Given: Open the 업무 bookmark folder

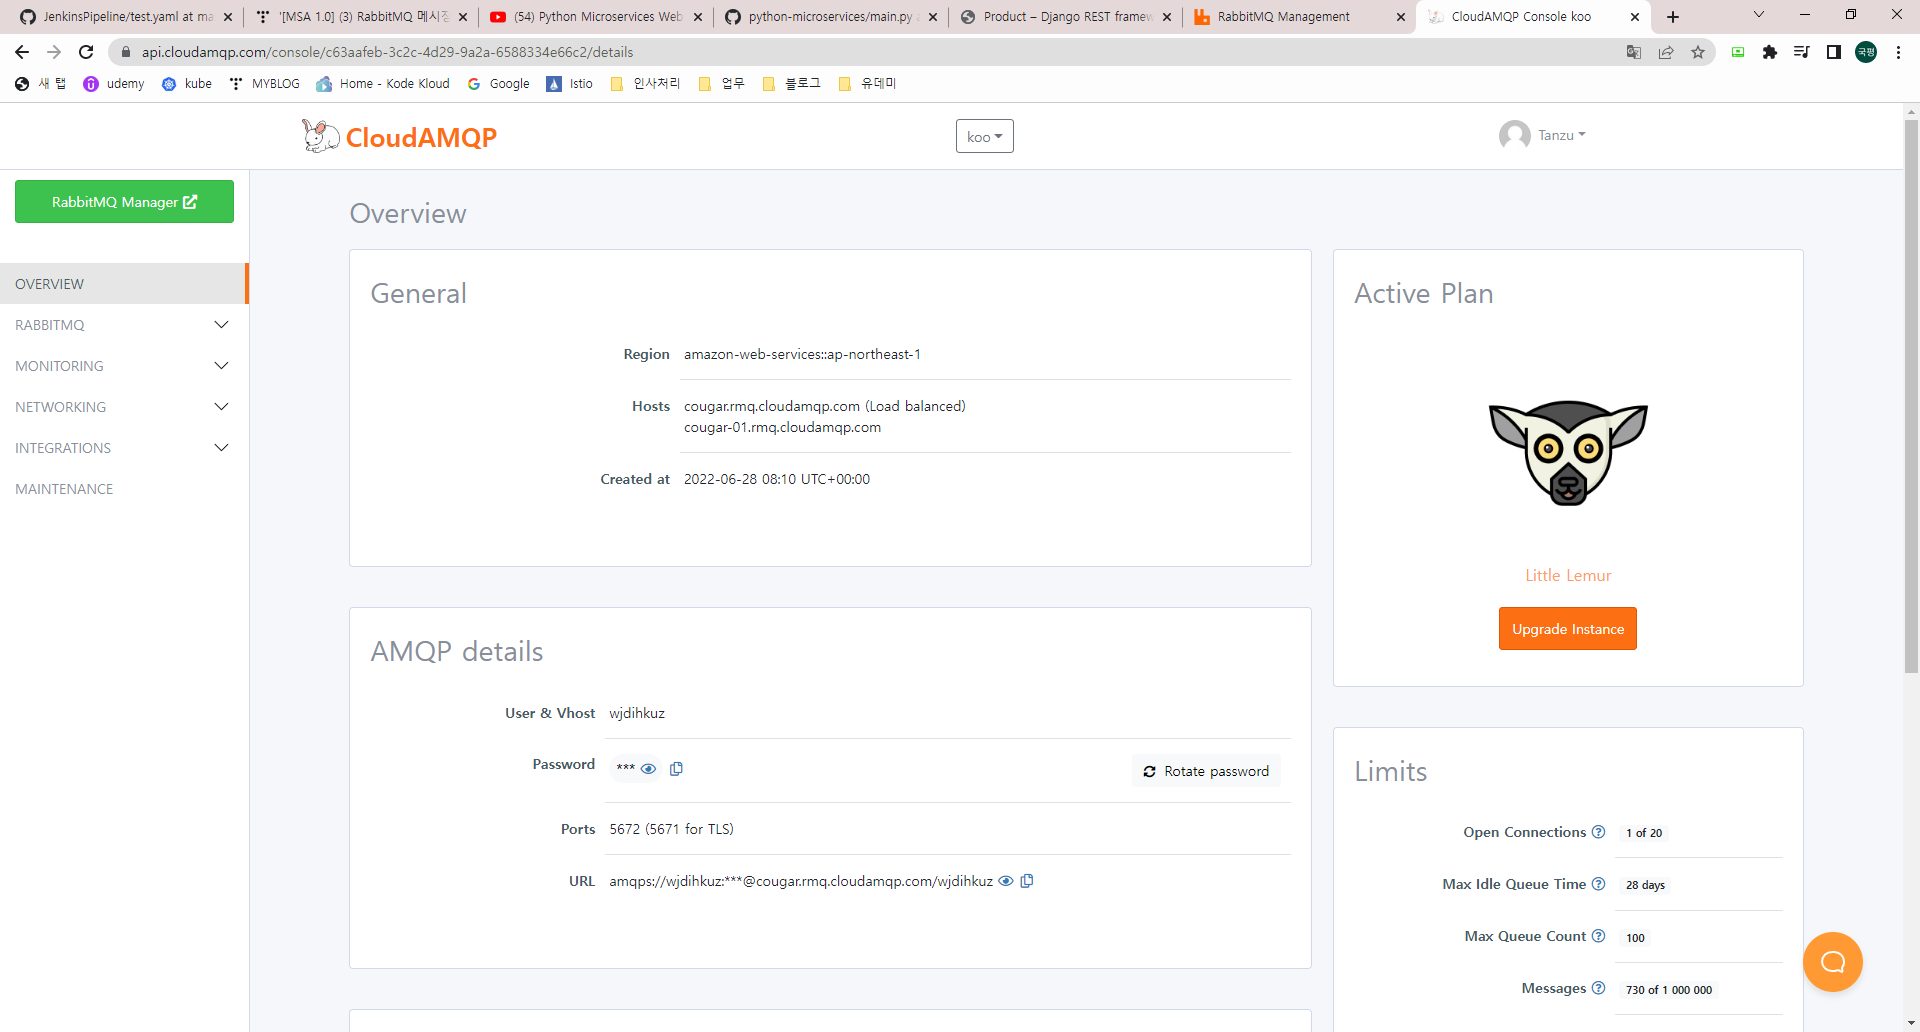Looking at the screenshot, I should pyautogui.click(x=721, y=84).
